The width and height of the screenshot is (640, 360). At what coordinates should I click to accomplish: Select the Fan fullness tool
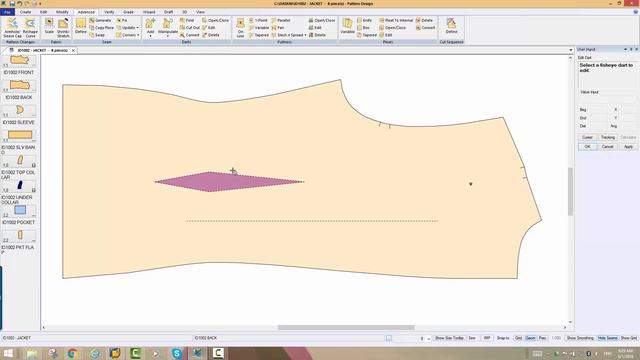278,28
